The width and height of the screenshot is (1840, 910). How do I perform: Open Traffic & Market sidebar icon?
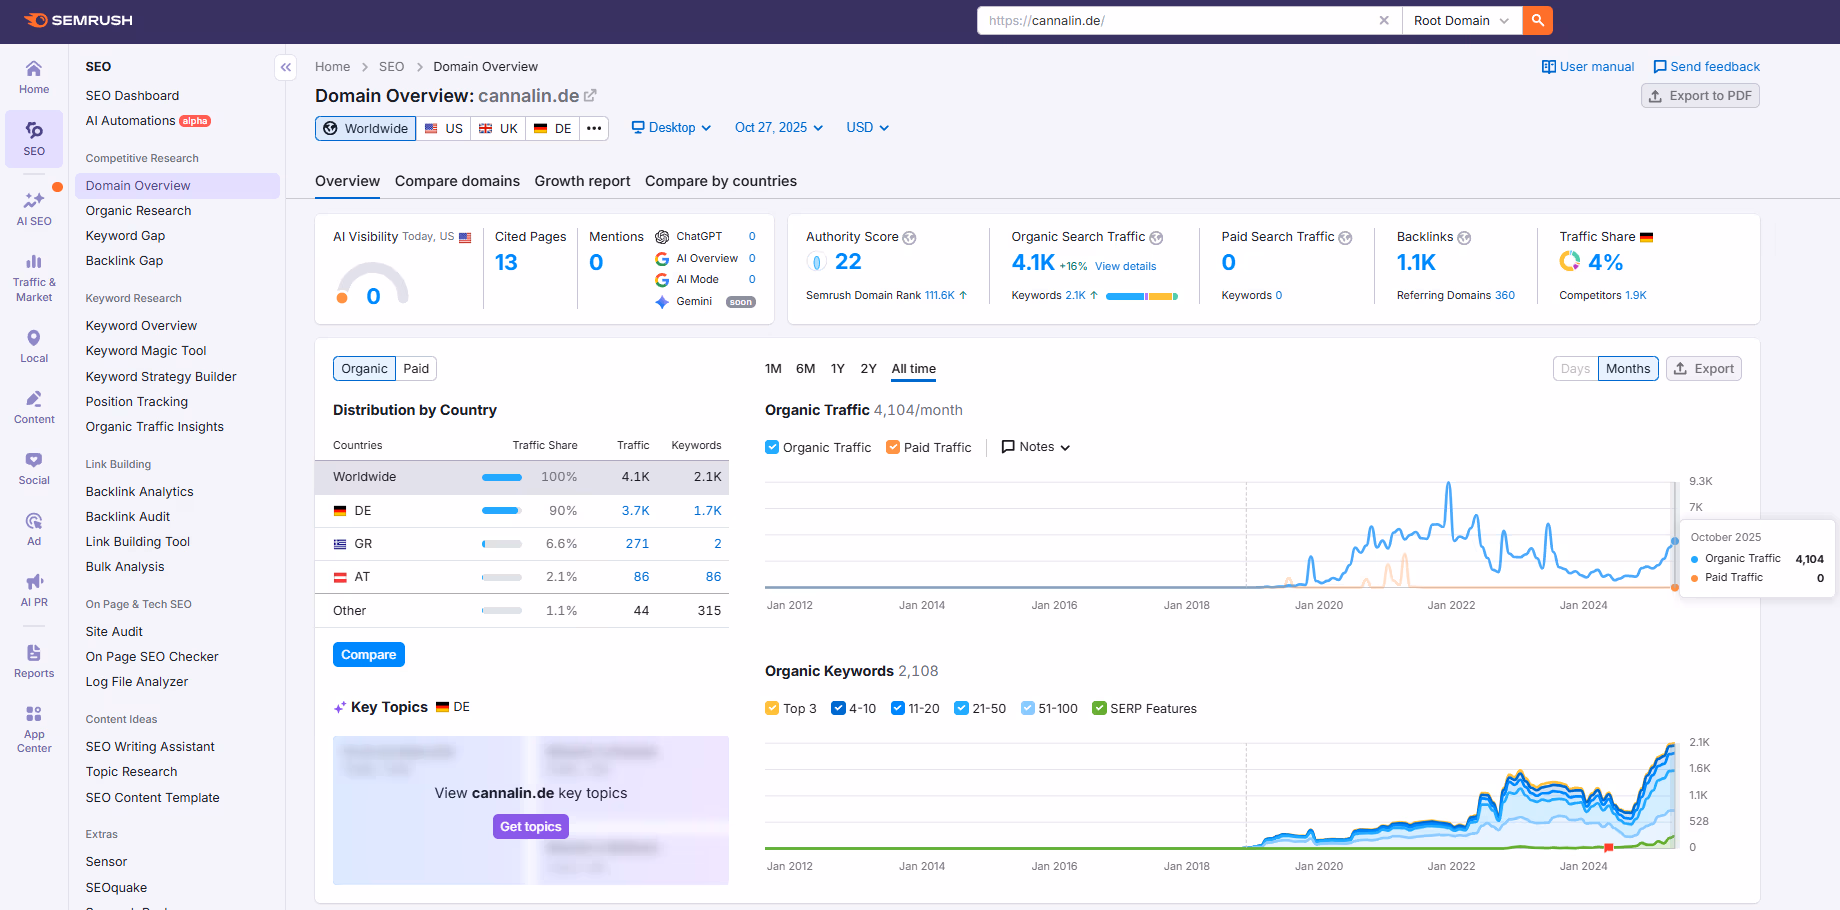pyautogui.click(x=34, y=276)
